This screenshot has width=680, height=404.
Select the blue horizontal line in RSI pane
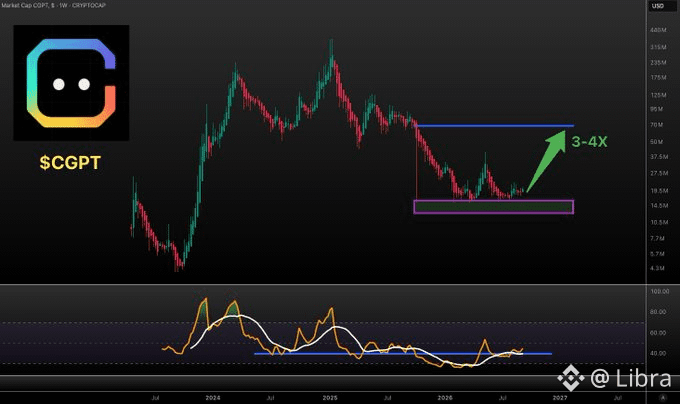pyautogui.click(x=403, y=354)
